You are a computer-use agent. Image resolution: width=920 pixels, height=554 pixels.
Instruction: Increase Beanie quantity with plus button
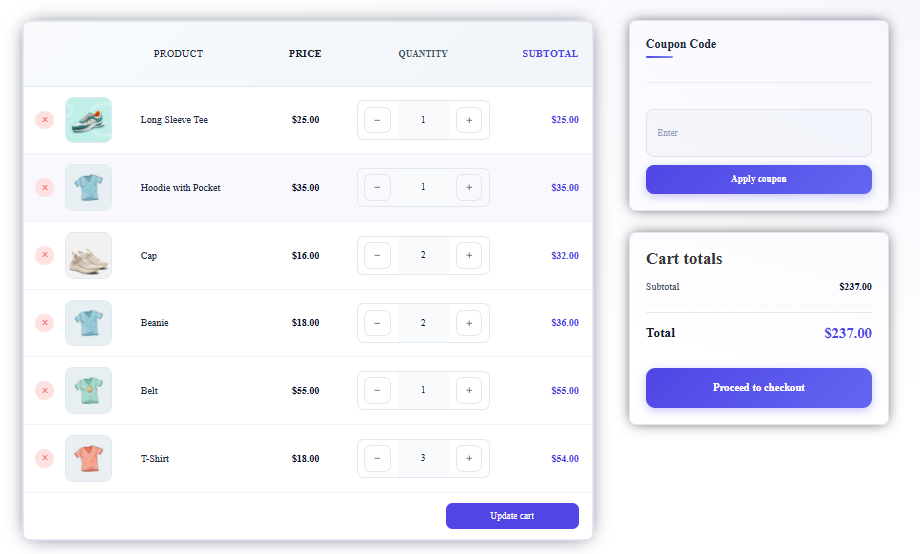[469, 323]
